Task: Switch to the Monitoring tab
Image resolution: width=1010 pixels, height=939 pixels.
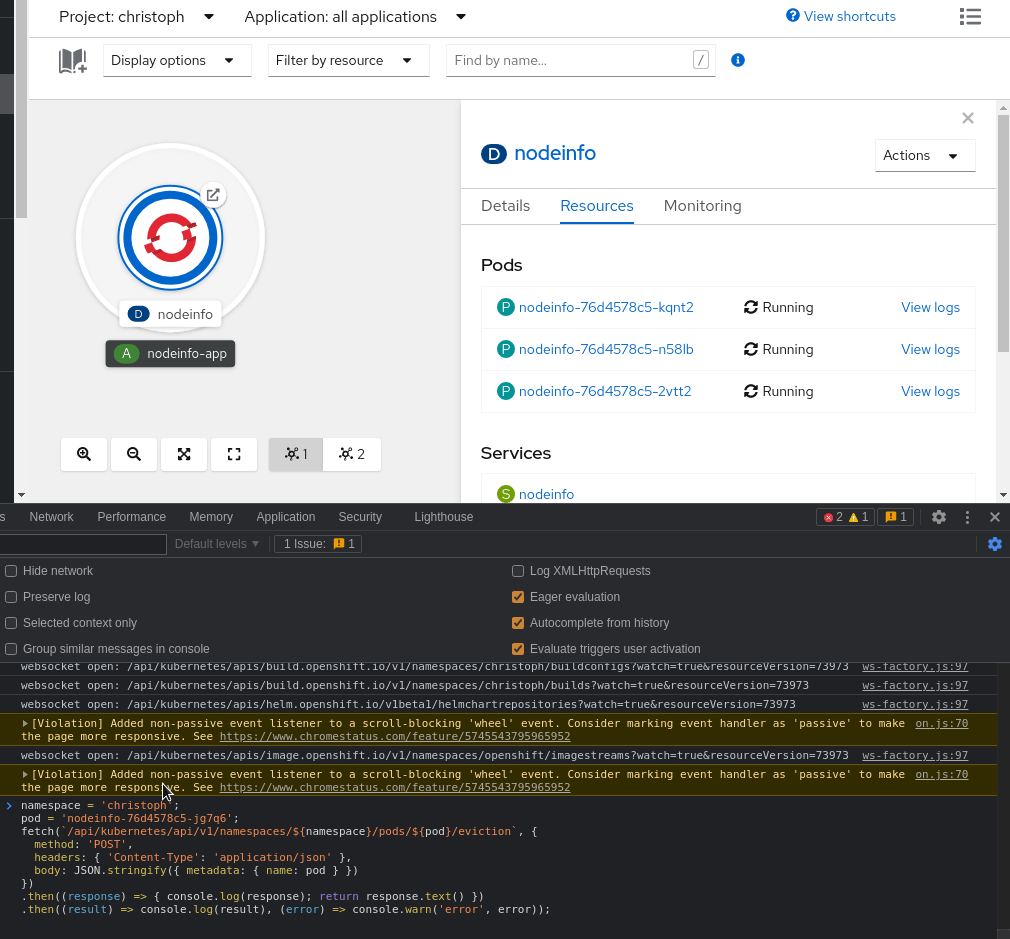Action: tap(702, 206)
